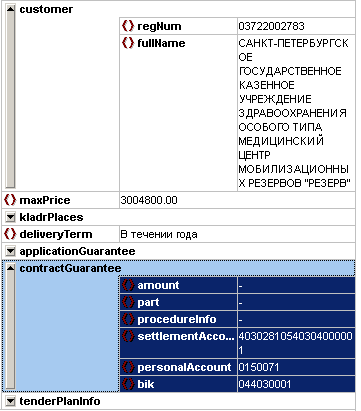Expand the kladrPlaces node
Image resolution: width=361 pixels, height=411 pixels.
coord(11,217)
